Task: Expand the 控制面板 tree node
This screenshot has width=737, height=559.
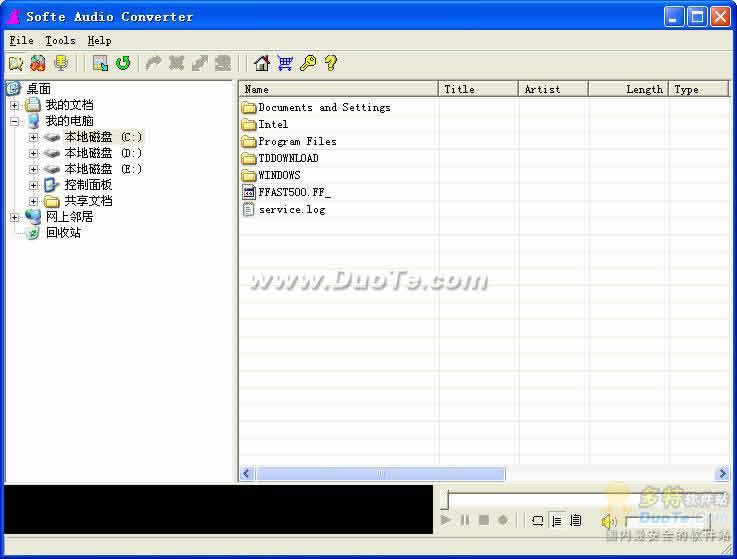Action: 33,185
